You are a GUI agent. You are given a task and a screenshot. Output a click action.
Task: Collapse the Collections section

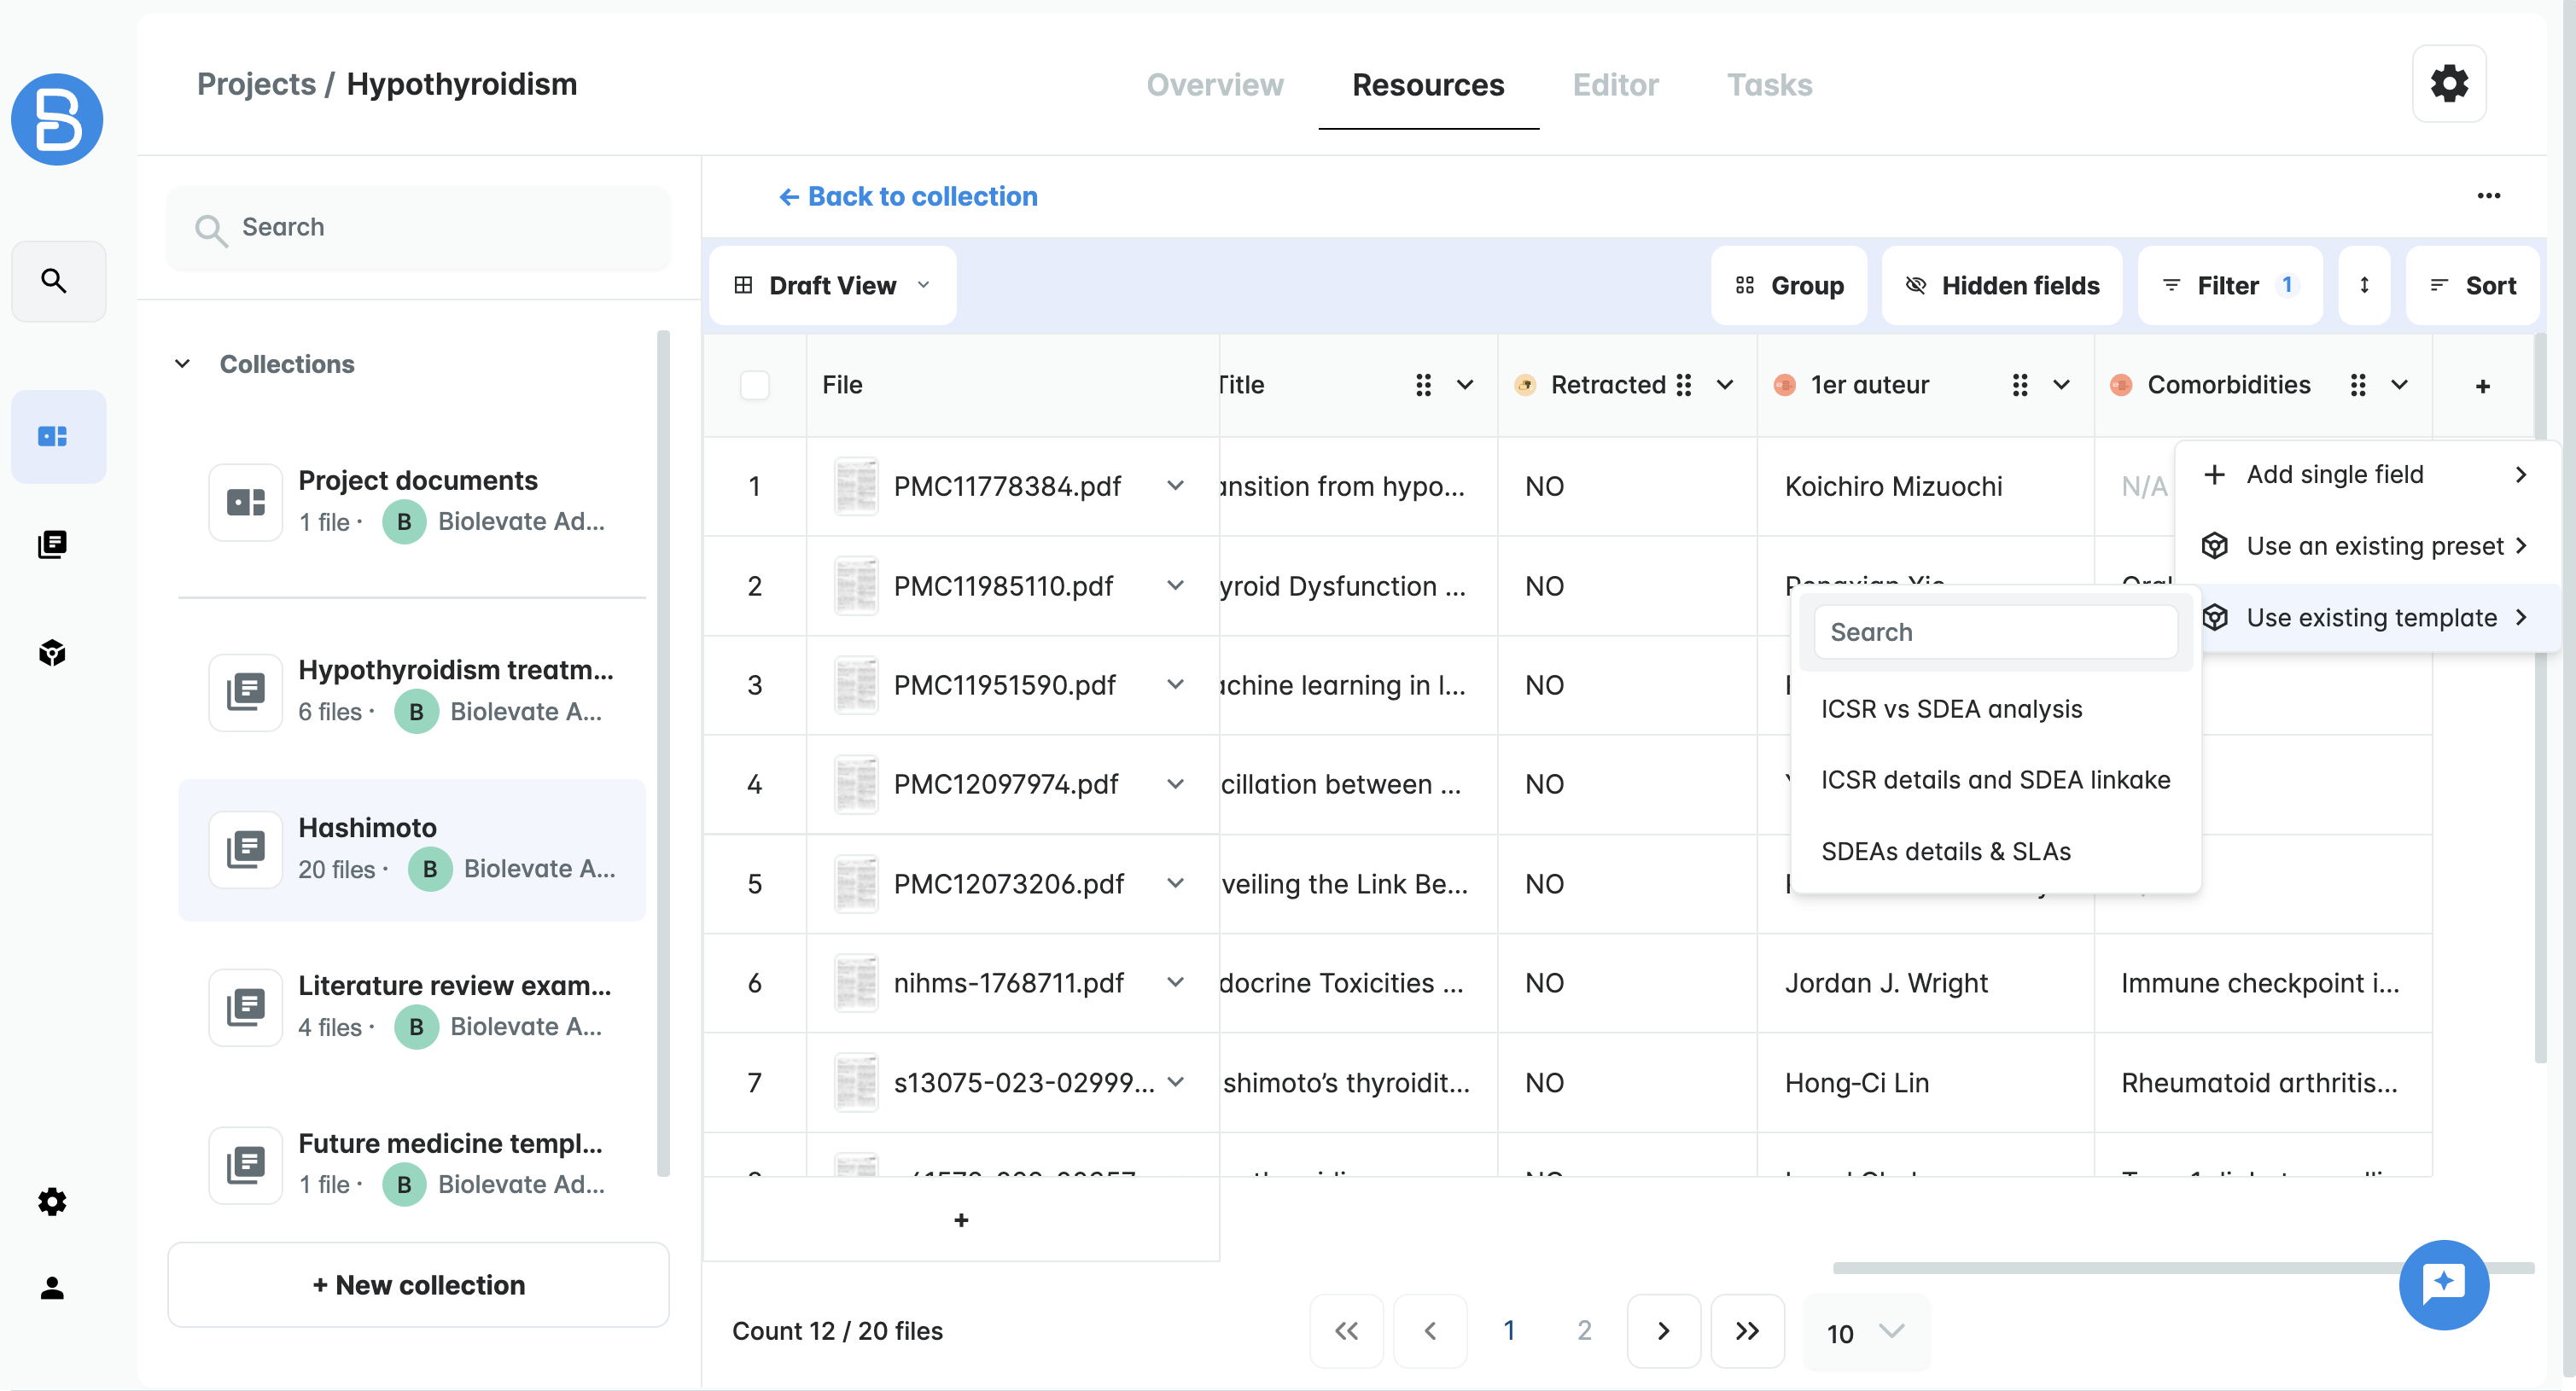182,364
